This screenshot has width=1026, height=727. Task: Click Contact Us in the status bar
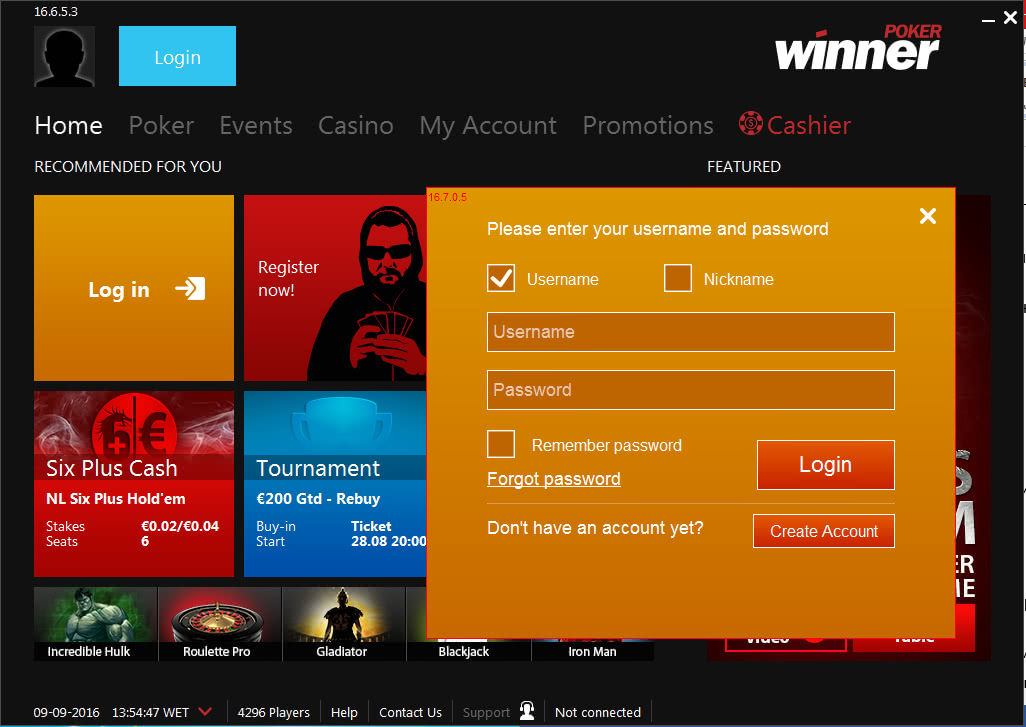(x=410, y=712)
